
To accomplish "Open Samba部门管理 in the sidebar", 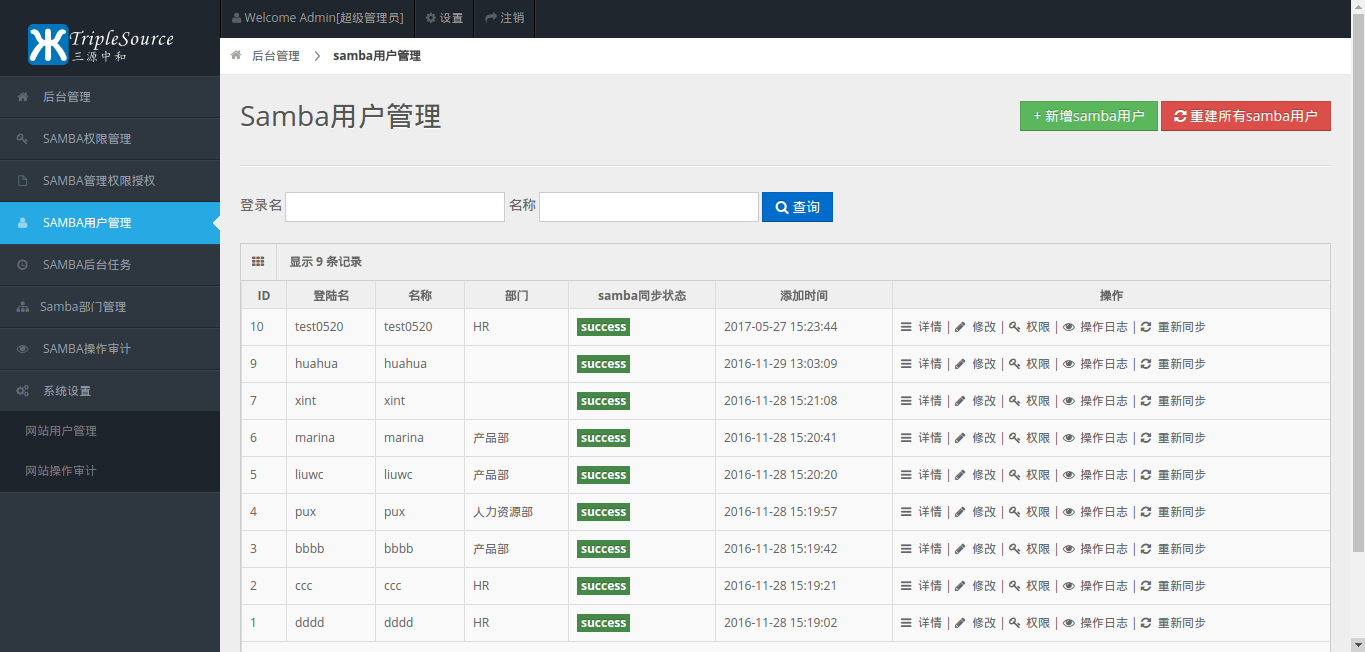I will (110, 307).
